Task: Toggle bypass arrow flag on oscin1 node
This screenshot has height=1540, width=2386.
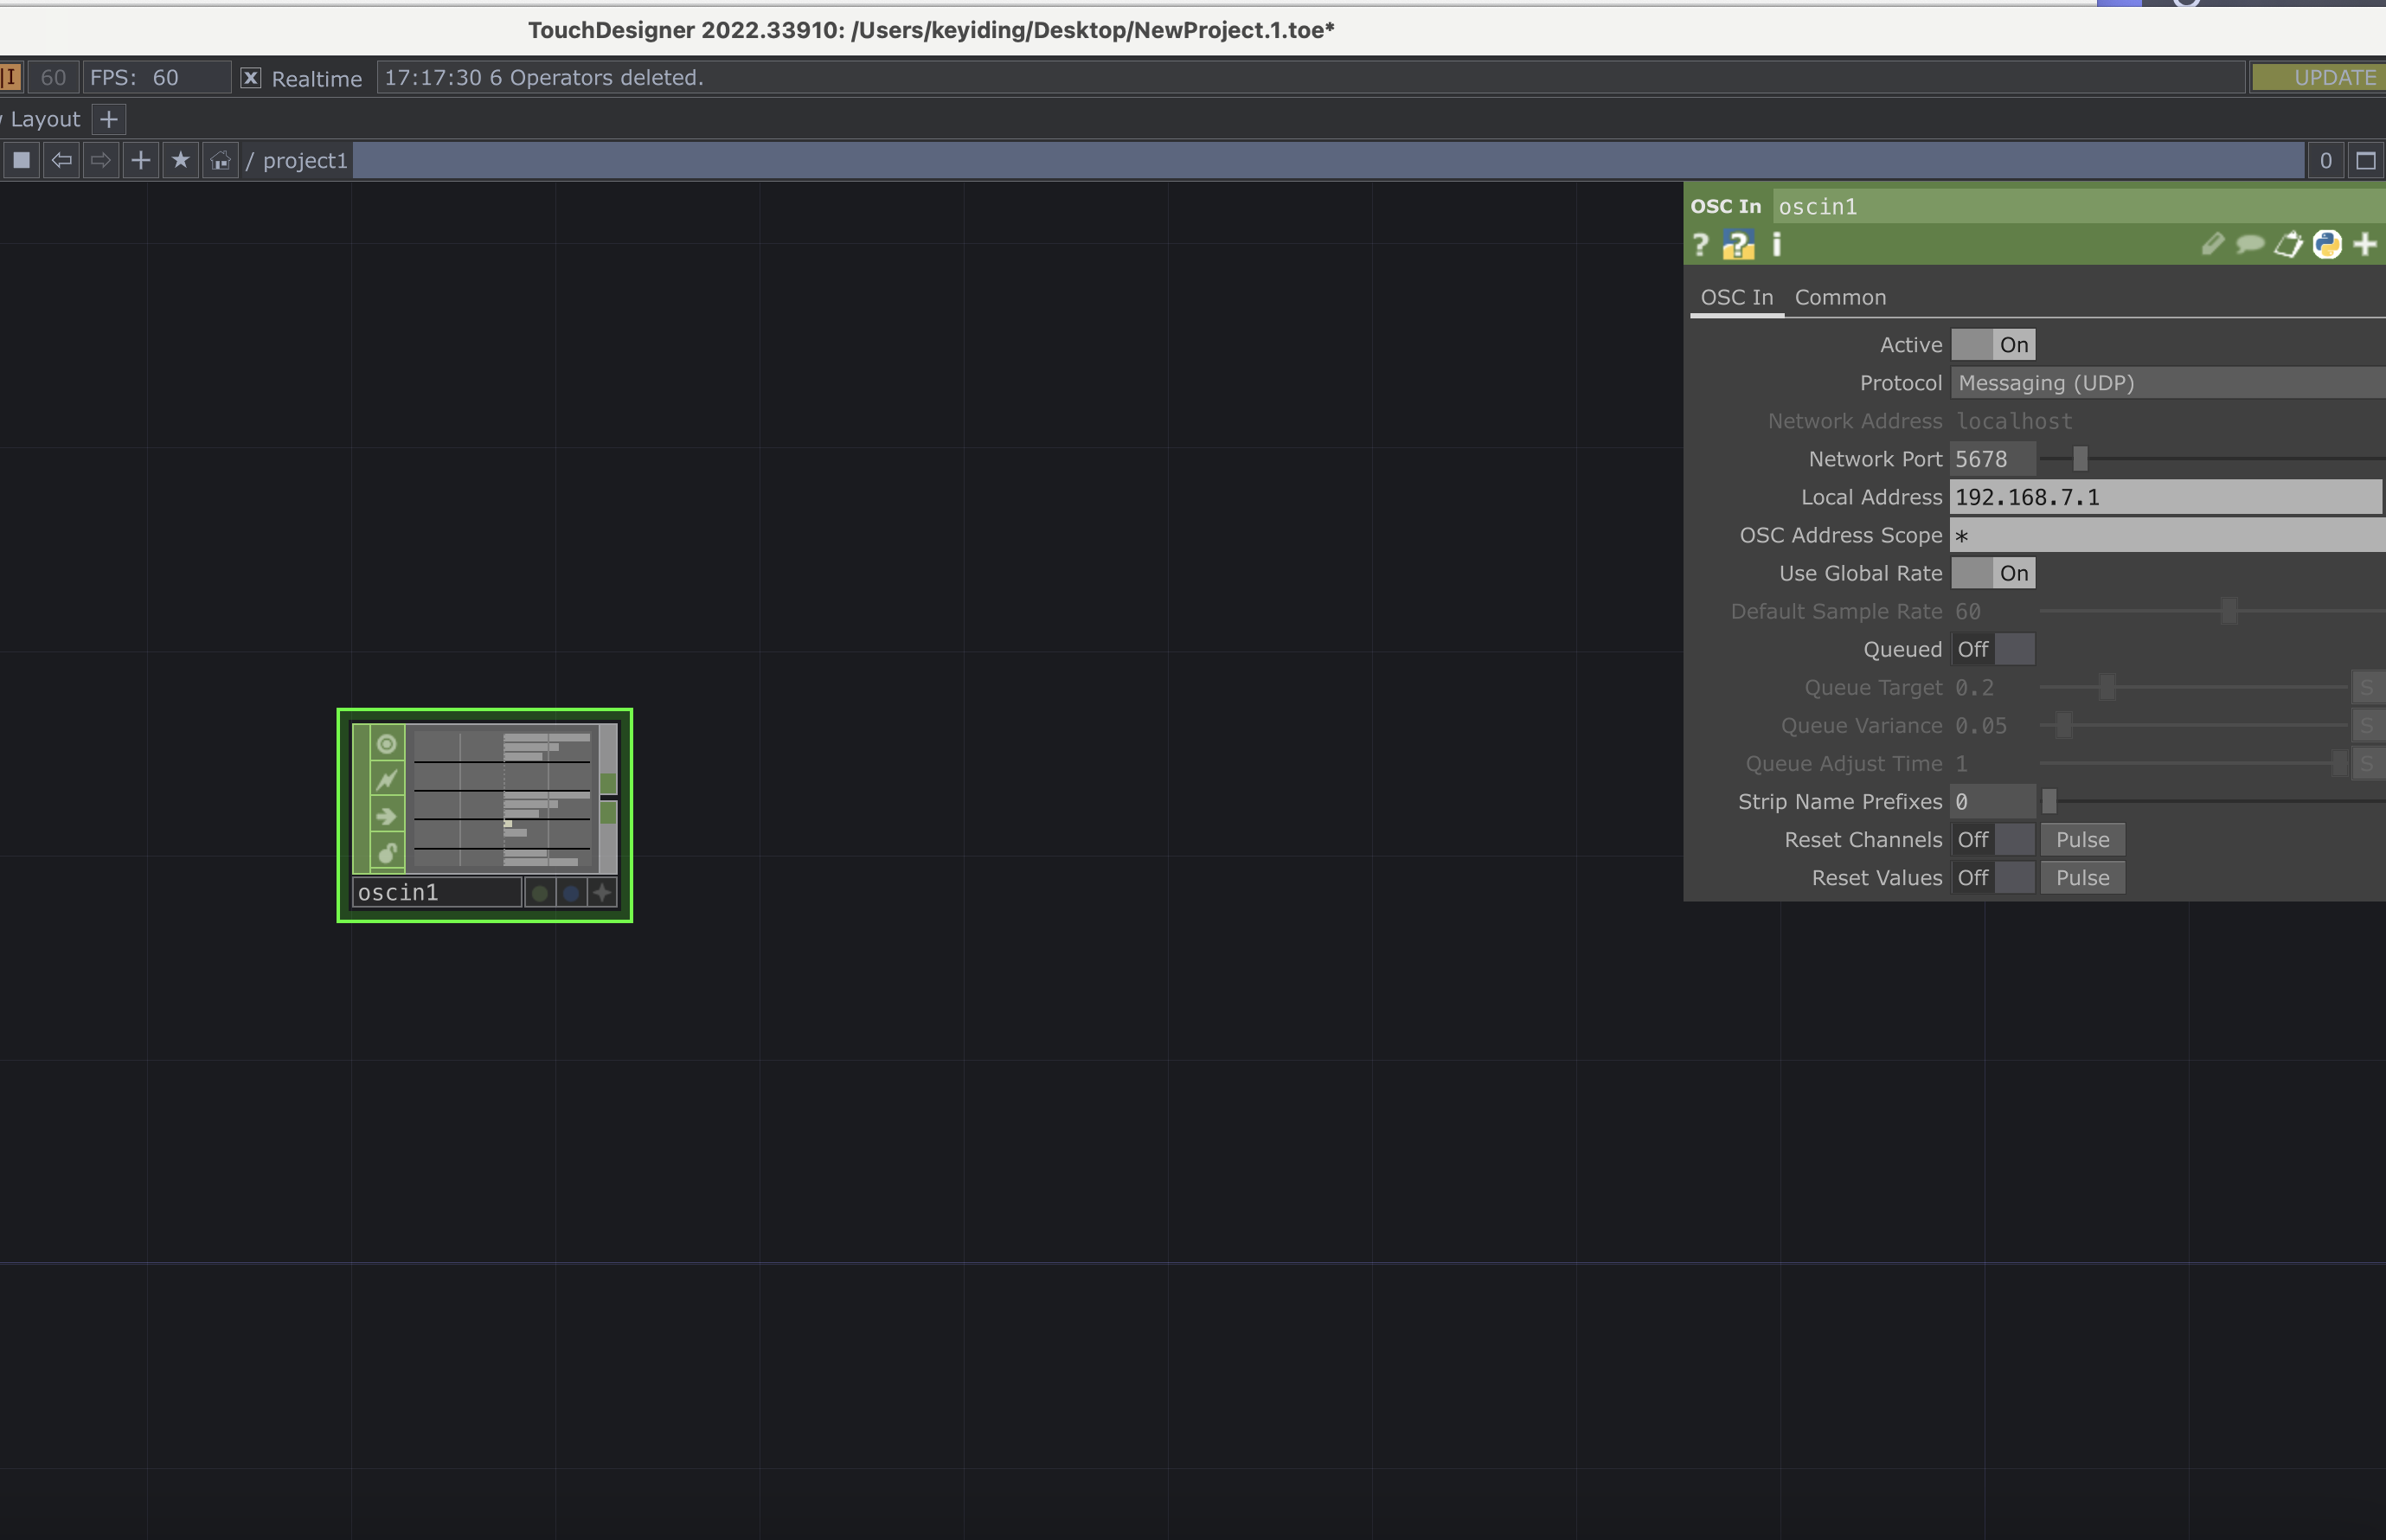Action: click(387, 817)
